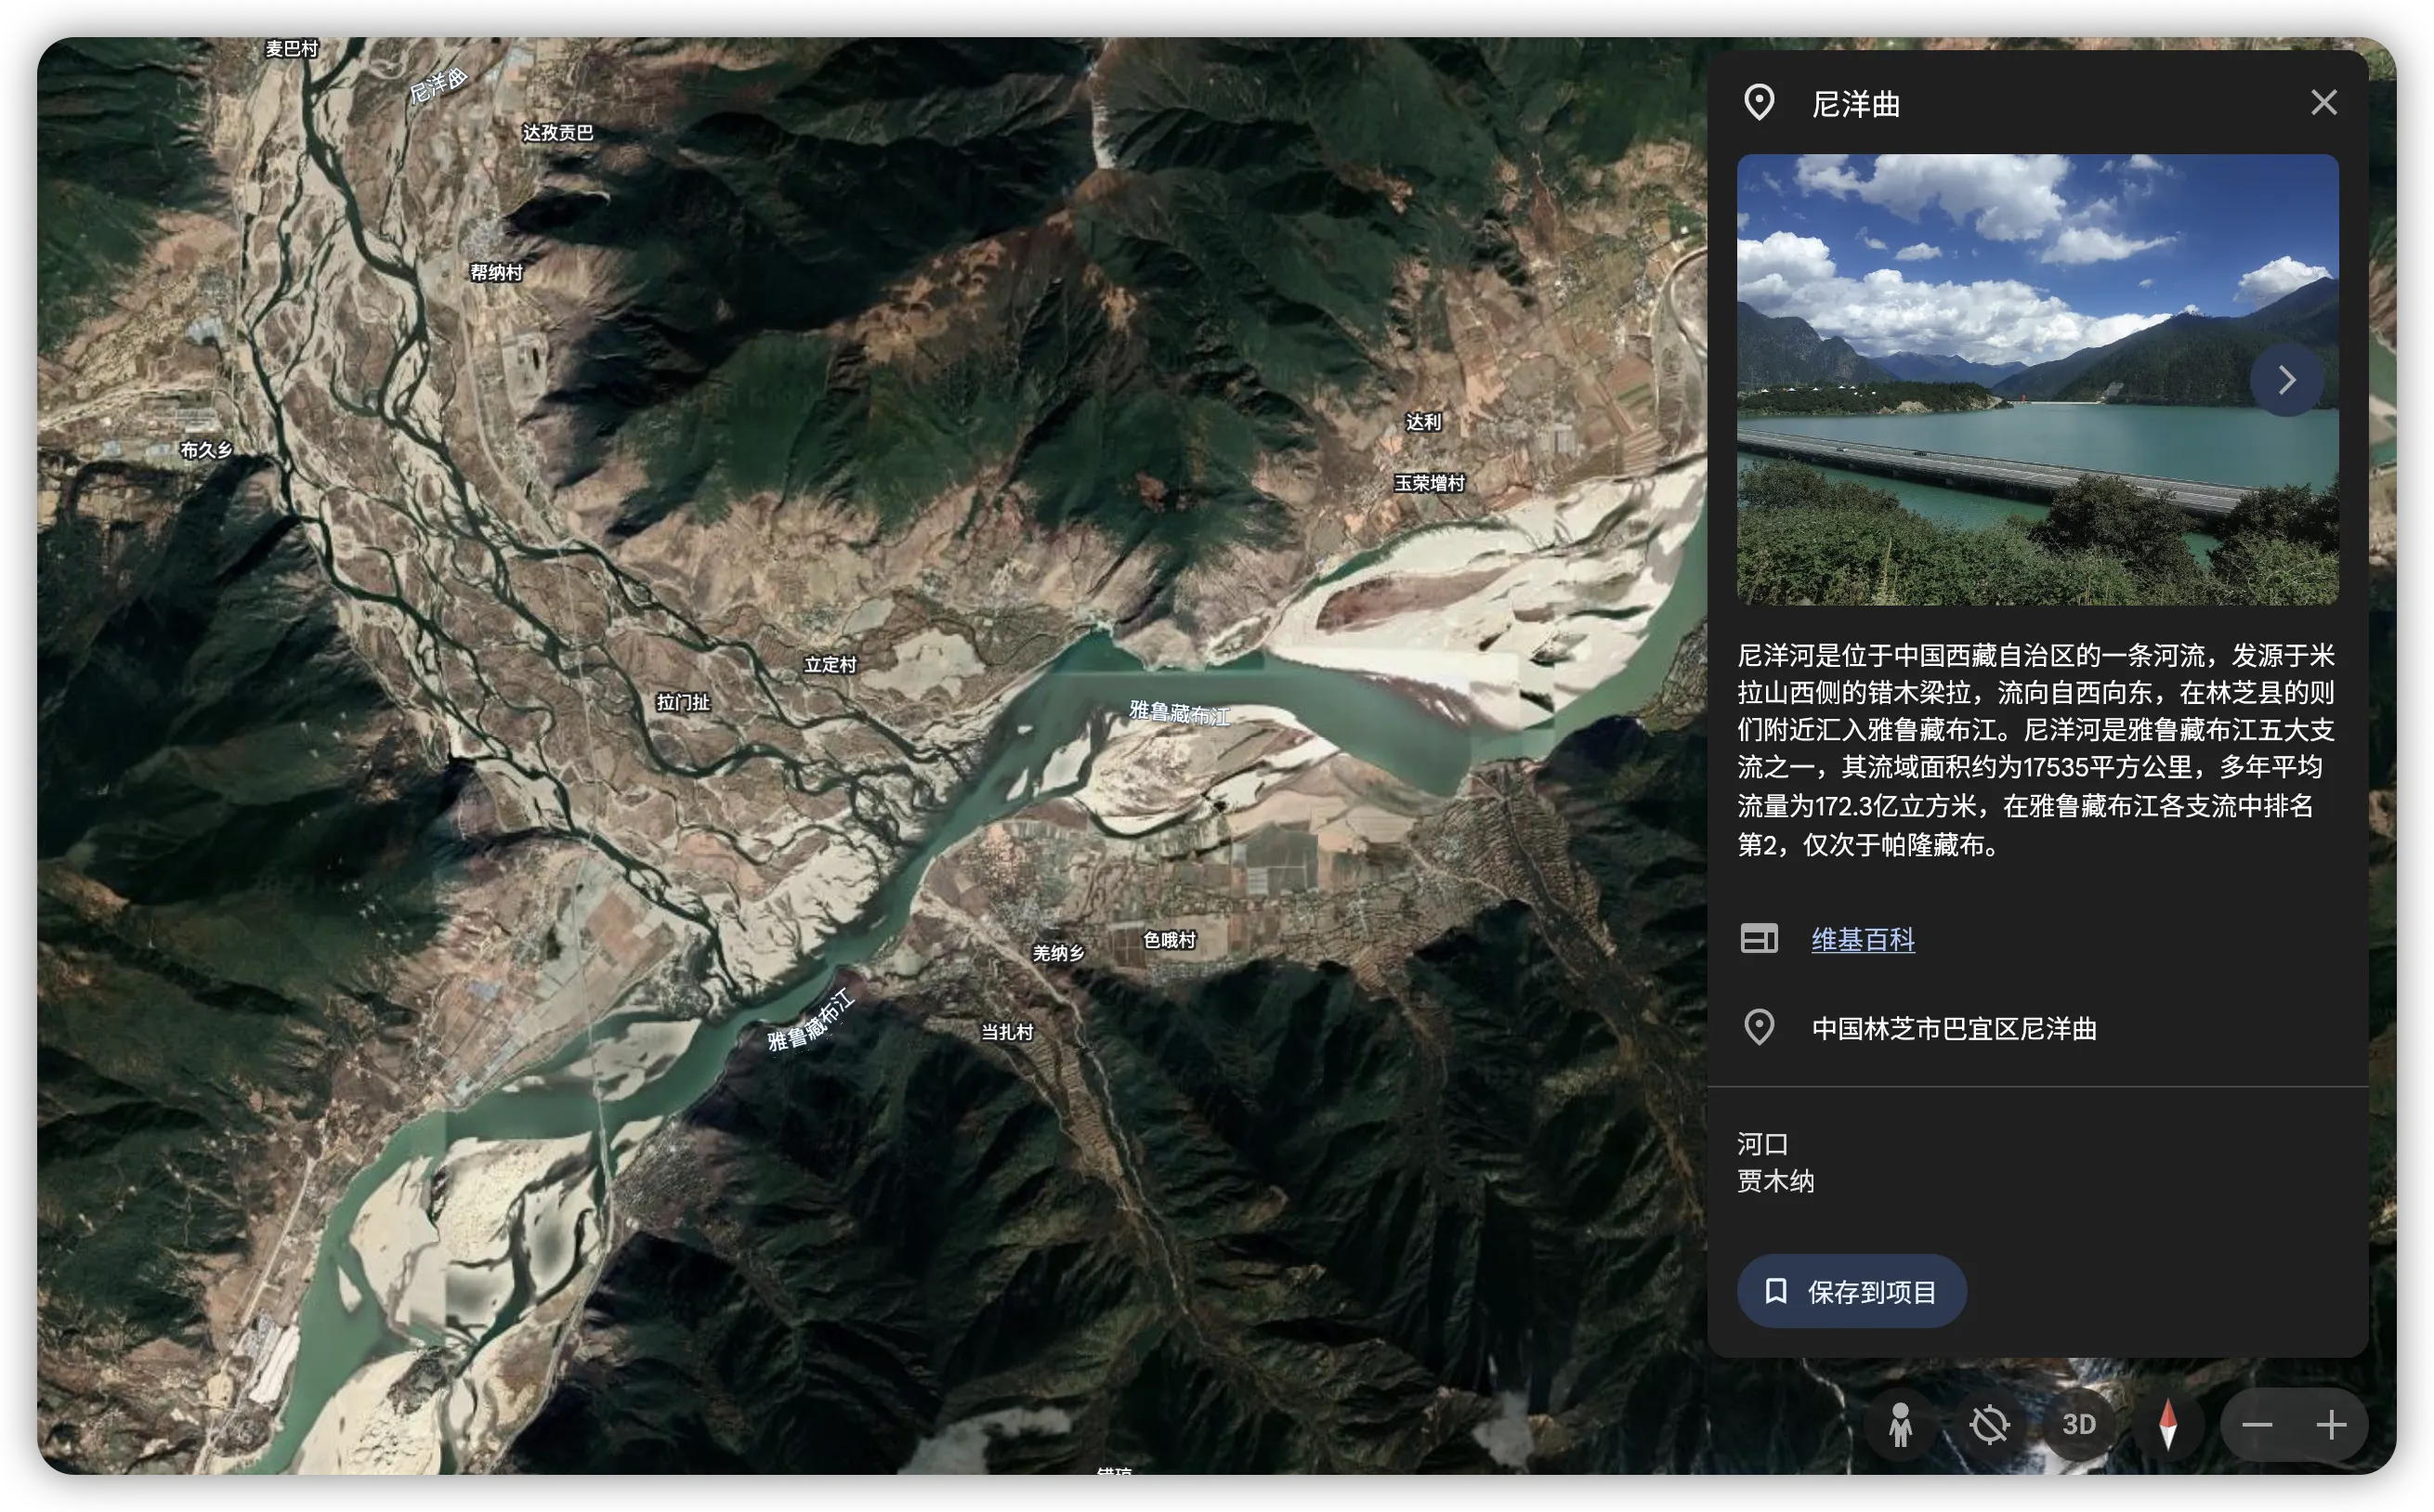This screenshot has height=1512, width=2434.
Task: Select the 布久乡 map label
Action: tap(206, 450)
